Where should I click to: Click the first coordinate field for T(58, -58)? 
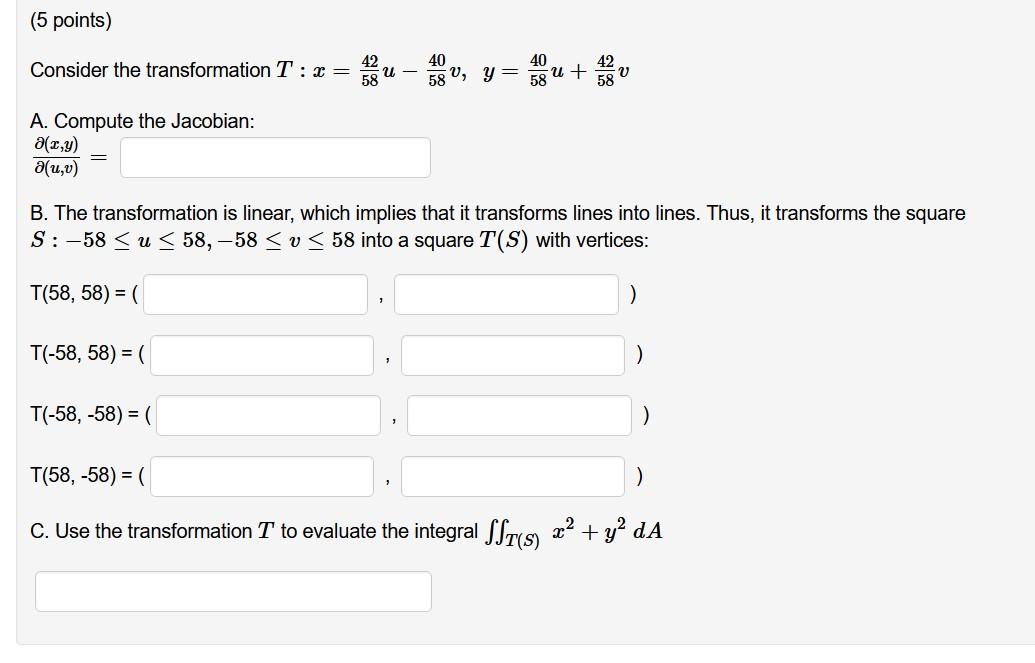pos(261,476)
